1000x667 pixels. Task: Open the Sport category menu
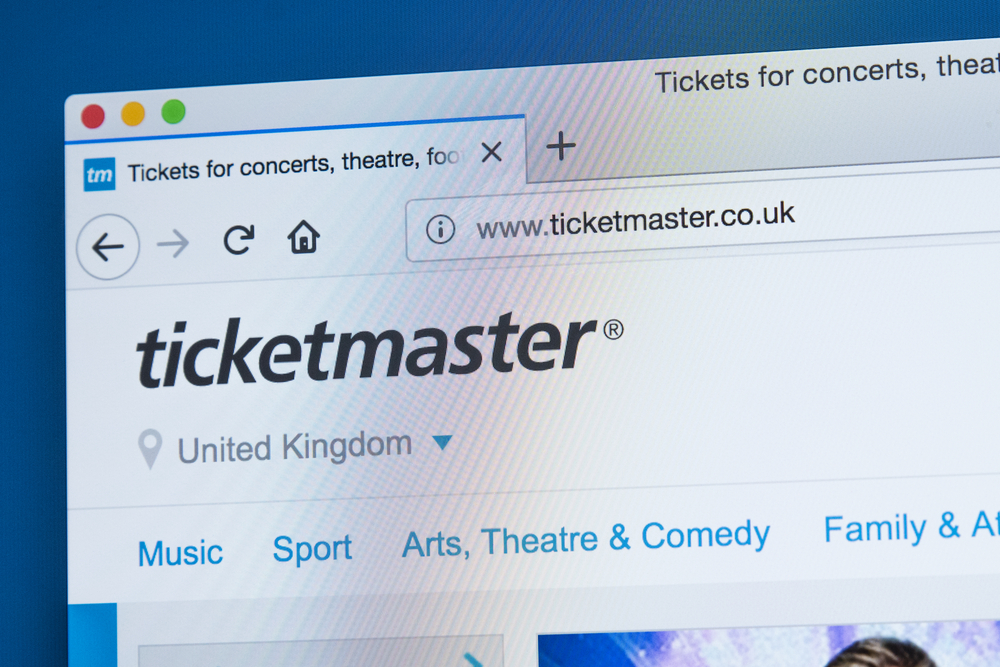[x=312, y=549]
